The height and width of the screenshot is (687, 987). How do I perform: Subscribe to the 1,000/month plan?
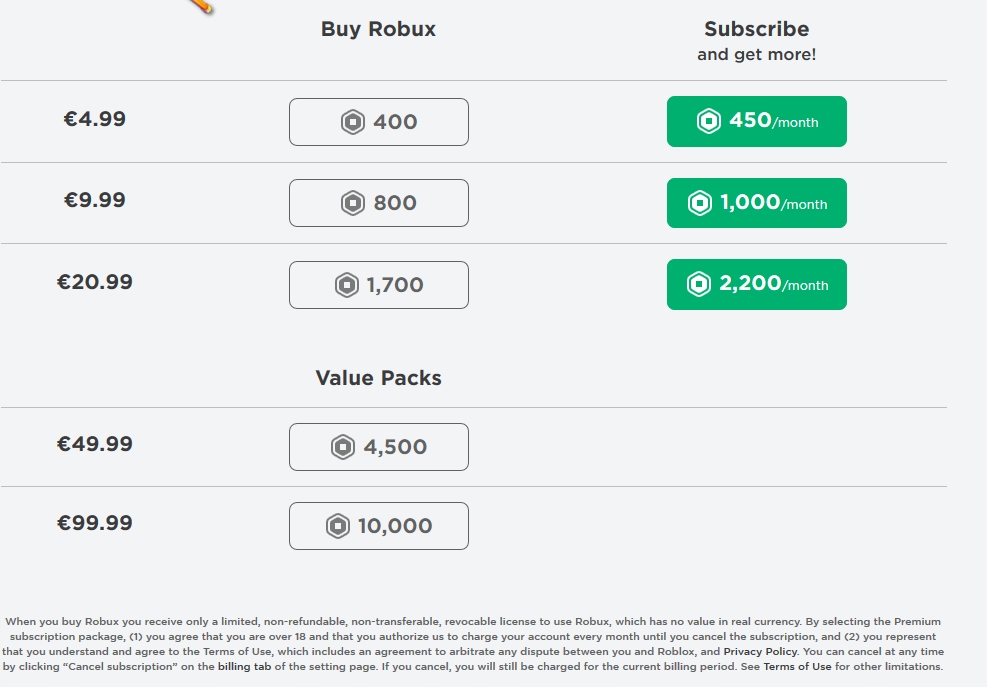pos(756,202)
